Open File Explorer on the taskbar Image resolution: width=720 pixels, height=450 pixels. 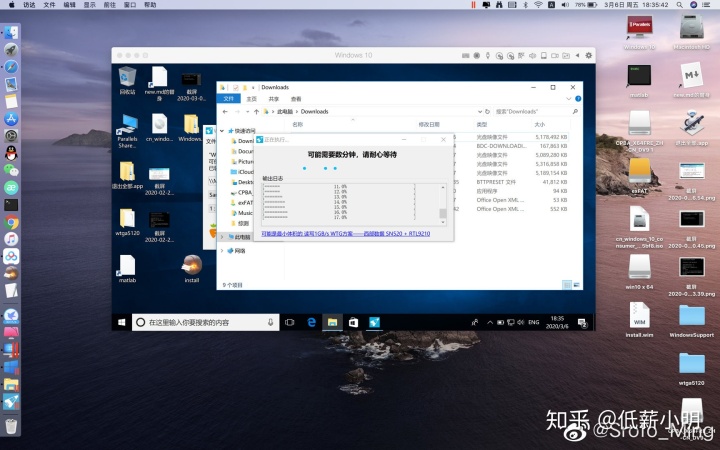coord(332,322)
